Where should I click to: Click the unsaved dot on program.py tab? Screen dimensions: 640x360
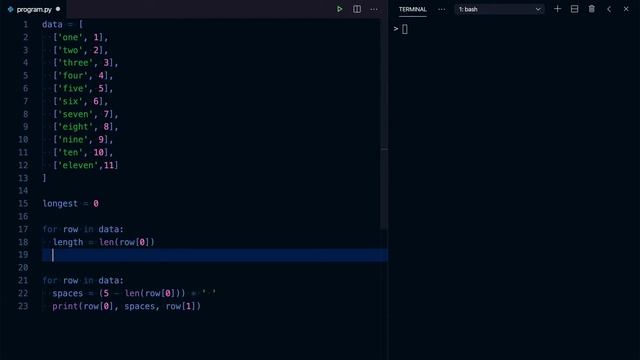point(58,9)
